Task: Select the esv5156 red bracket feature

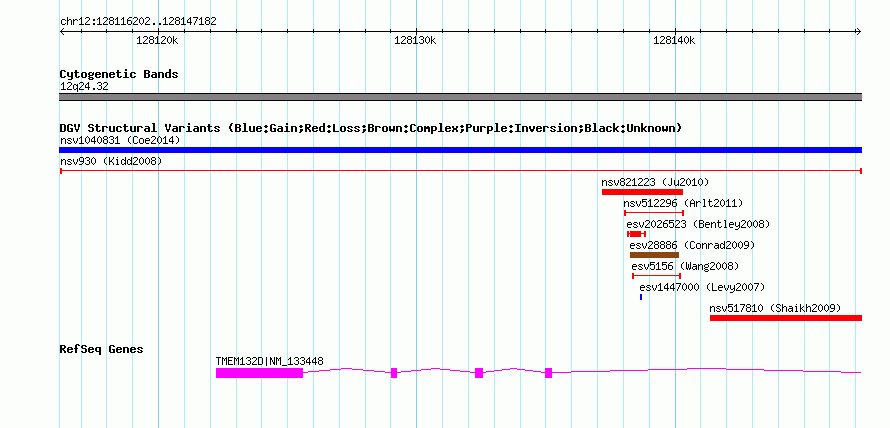Action: pyautogui.click(x=656, y=276)
